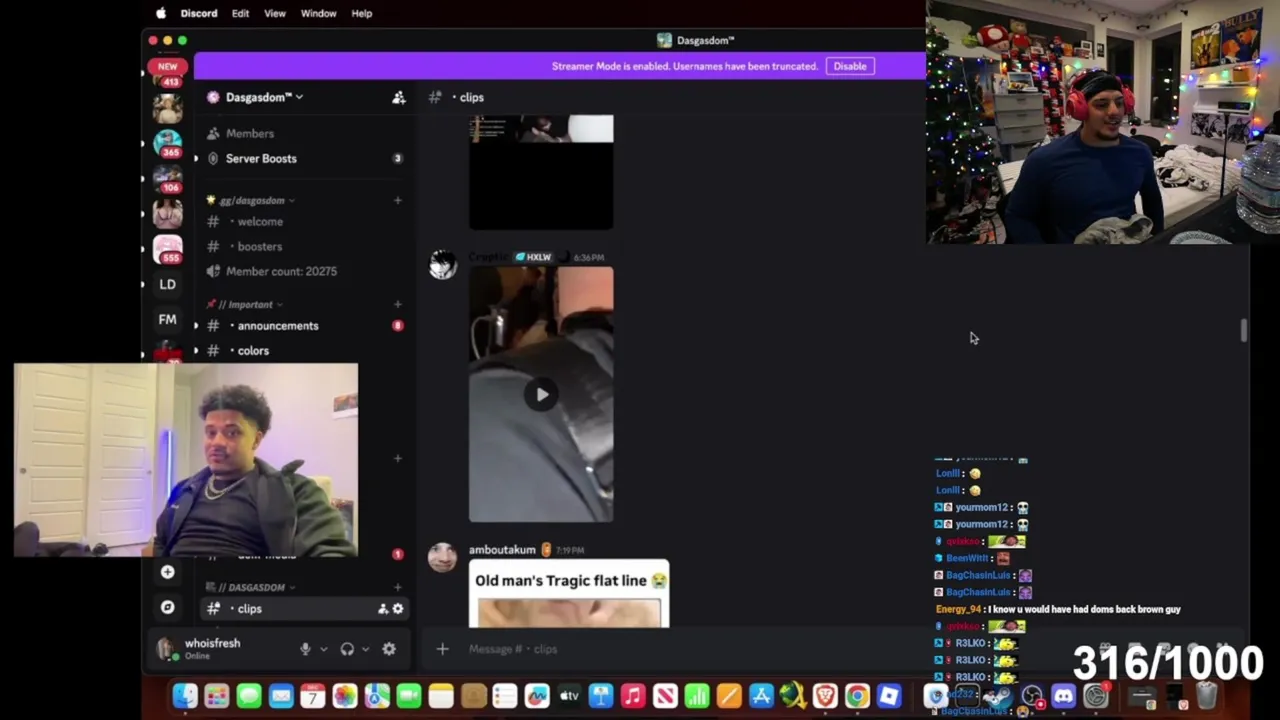Open the View menu
This screenshot has height=720, width=1280.
274,13
